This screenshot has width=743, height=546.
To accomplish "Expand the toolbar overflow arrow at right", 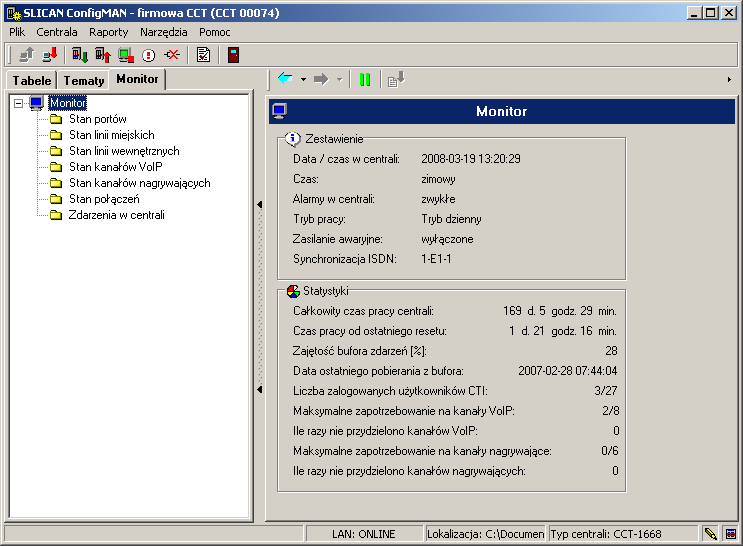I will [729, 80].
